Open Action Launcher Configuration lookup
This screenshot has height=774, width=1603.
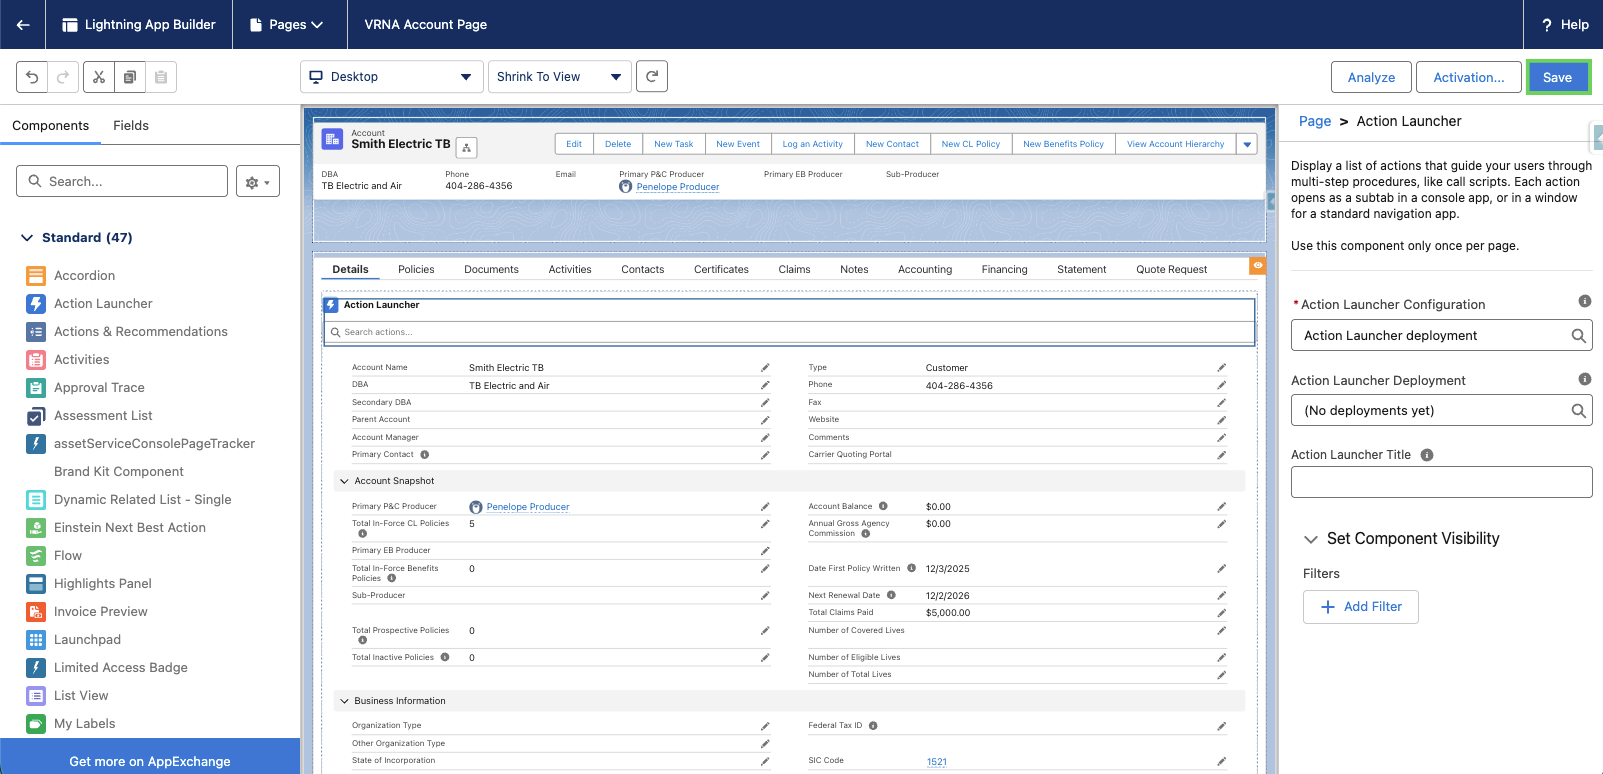coord(1441,336)
